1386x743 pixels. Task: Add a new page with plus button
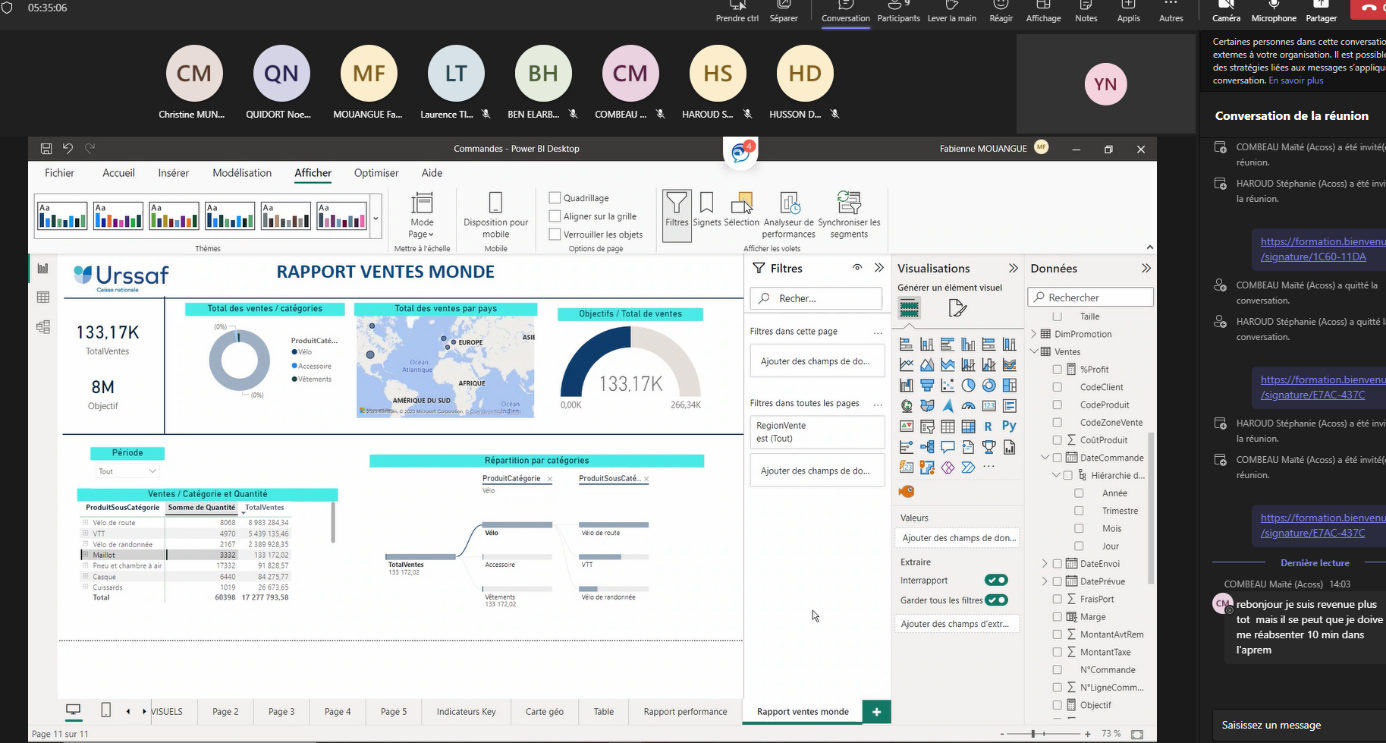click(x=877, y=712)
